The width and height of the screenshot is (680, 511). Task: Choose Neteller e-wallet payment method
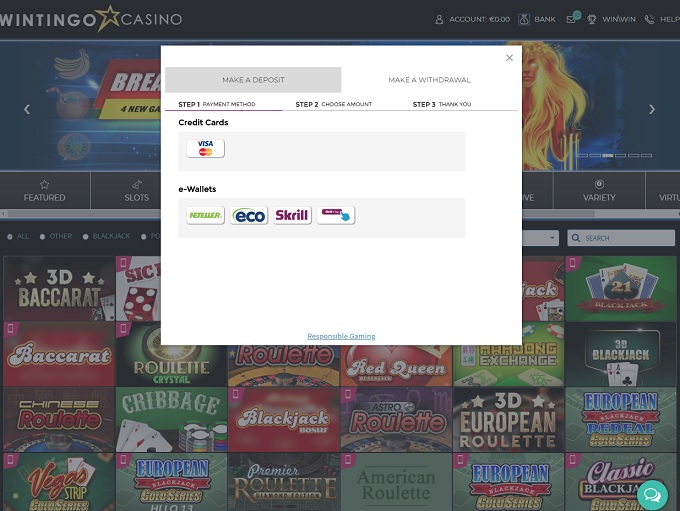click(205, 215)
